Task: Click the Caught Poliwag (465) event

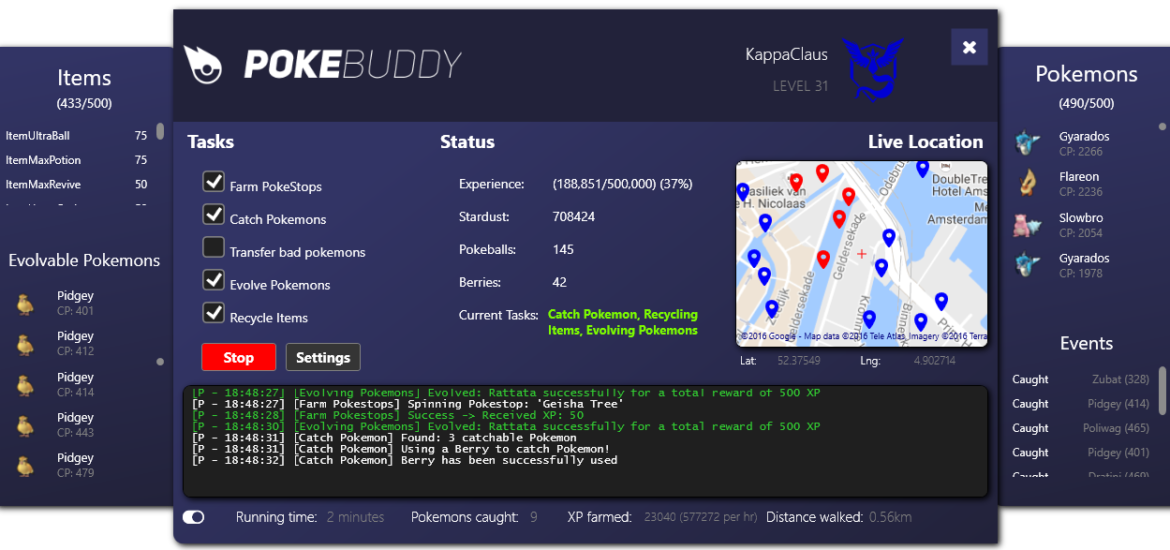Action: 1080,428
